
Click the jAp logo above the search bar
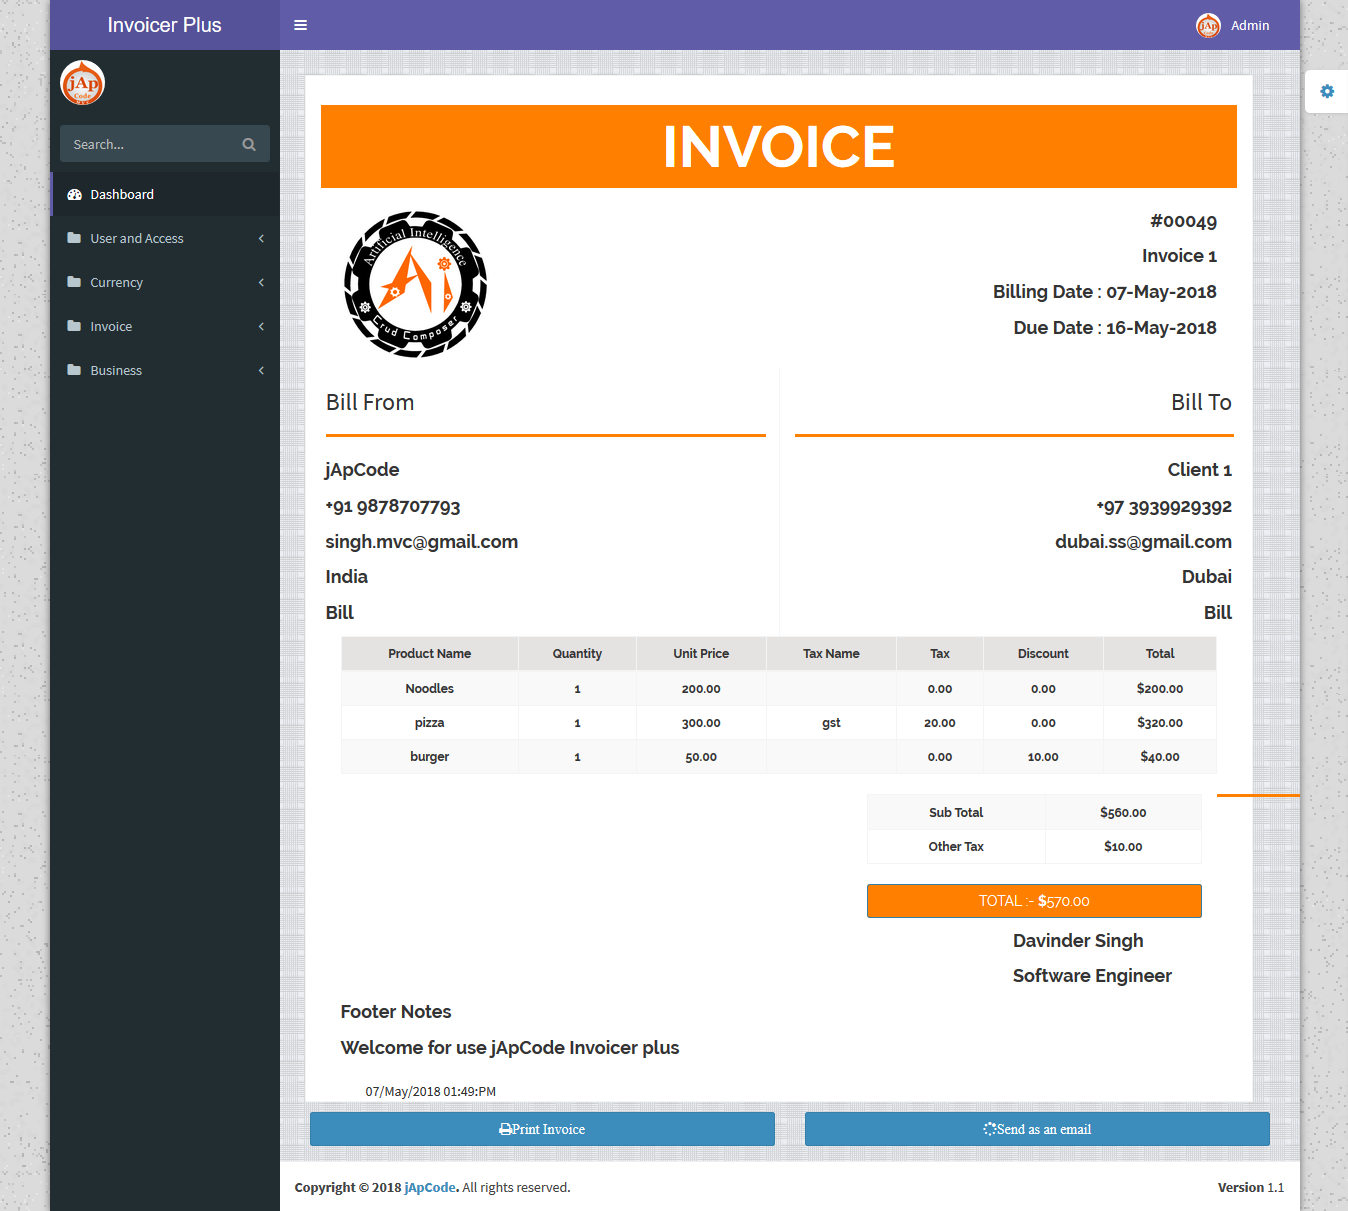[82, 83]
